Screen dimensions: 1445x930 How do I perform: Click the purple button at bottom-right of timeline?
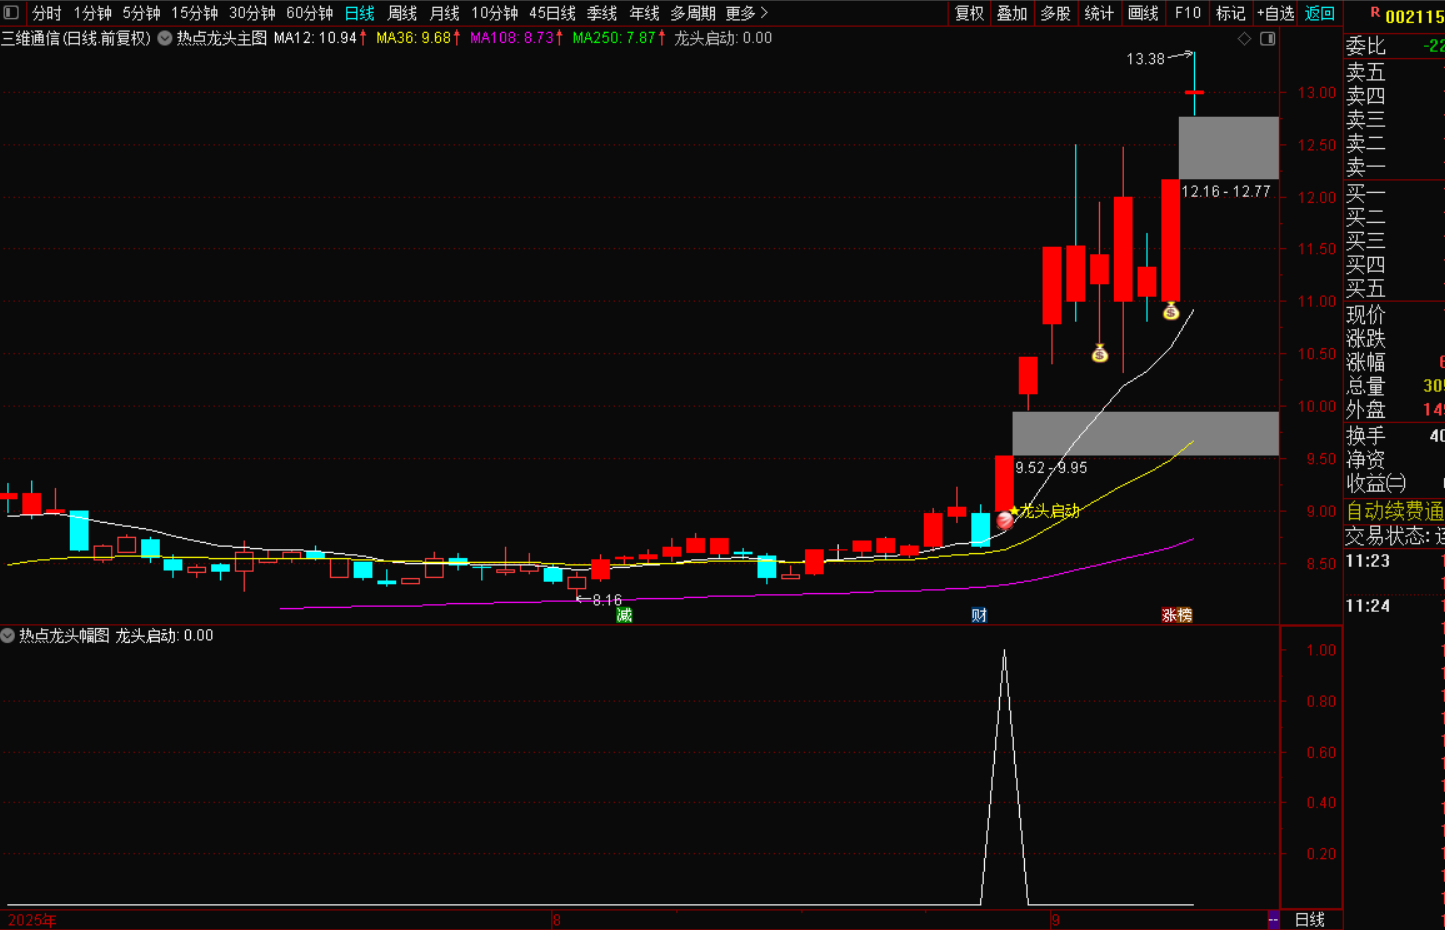[1273, 919]
